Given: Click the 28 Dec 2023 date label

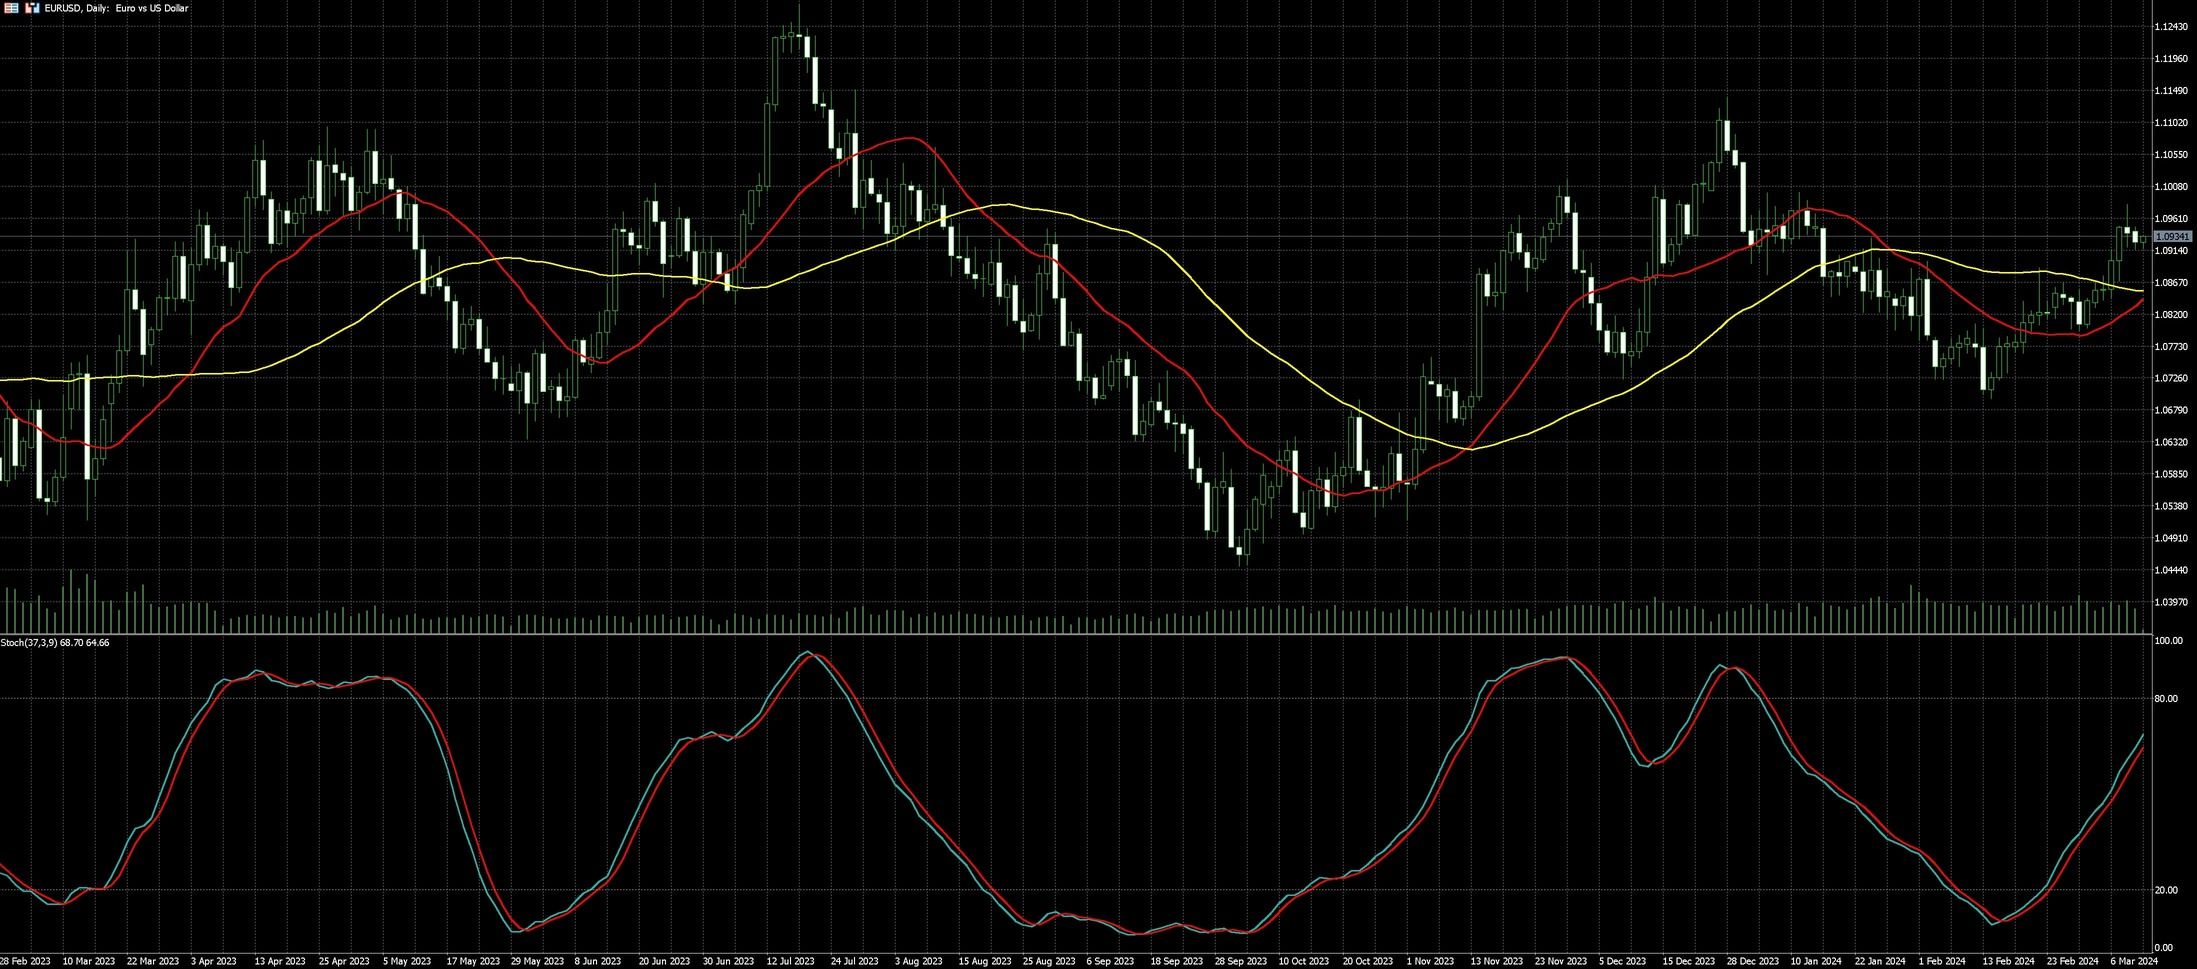Looking at the screenshot, I should [1750, 961].
